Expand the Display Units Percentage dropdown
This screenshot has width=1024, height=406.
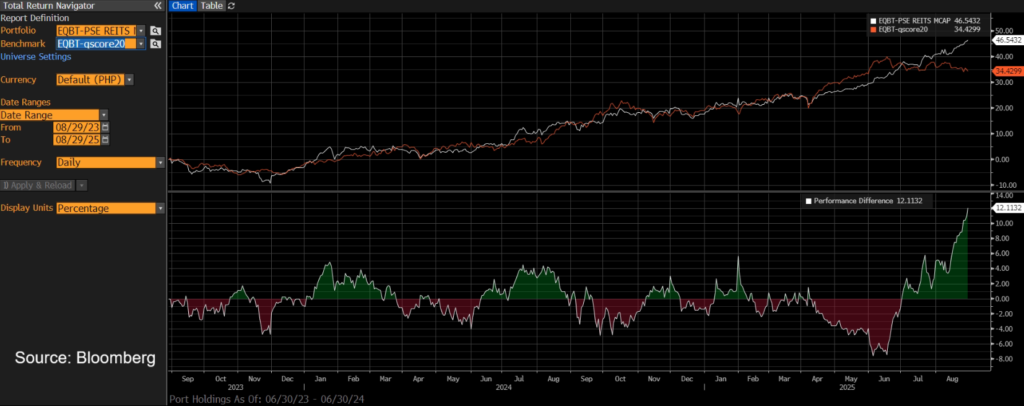tap(160, 208)
